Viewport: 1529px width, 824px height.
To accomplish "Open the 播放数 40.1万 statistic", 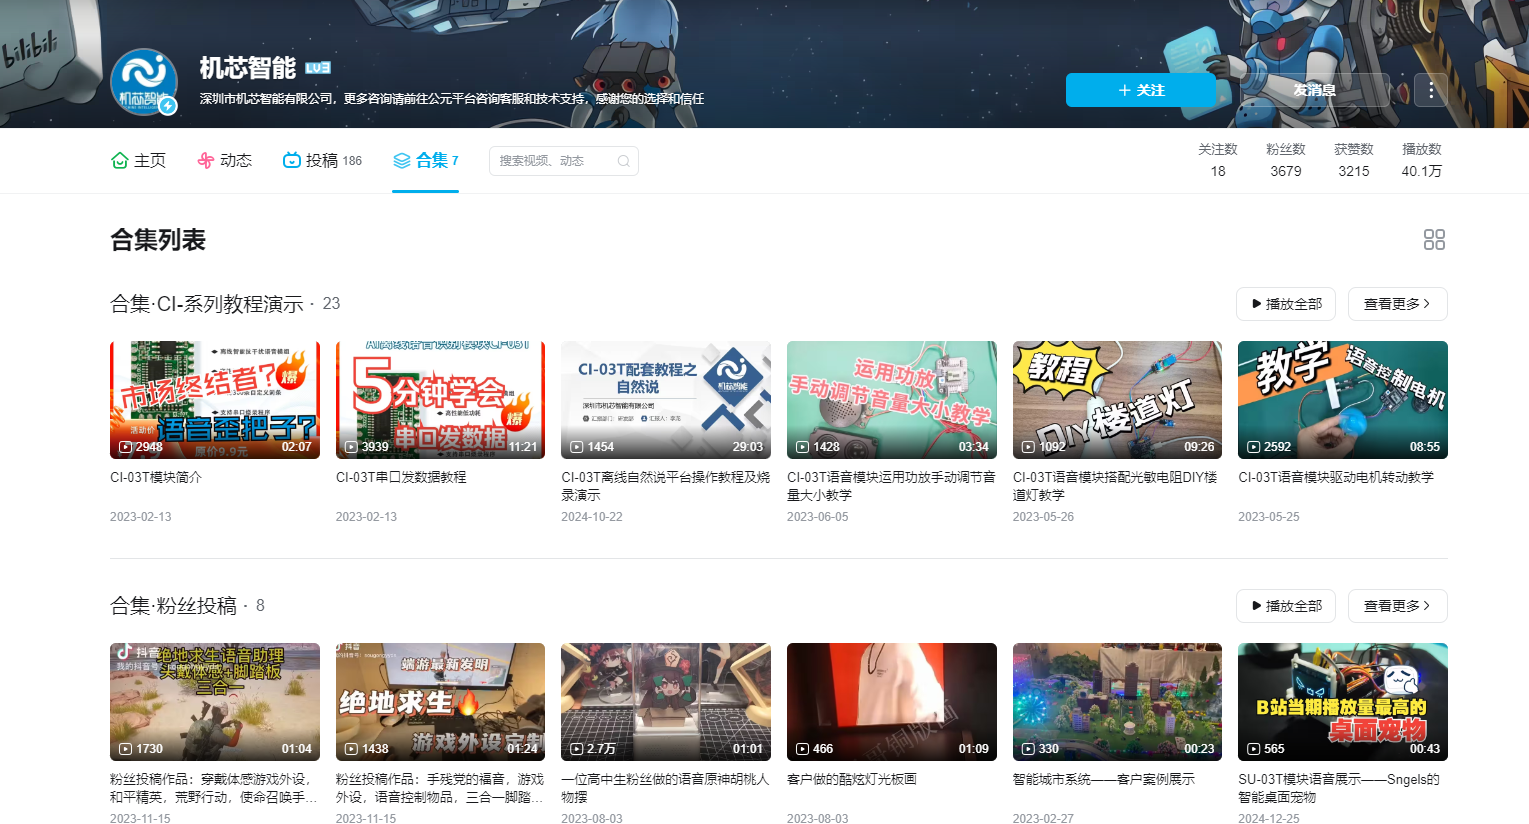I will point(1421,160).
